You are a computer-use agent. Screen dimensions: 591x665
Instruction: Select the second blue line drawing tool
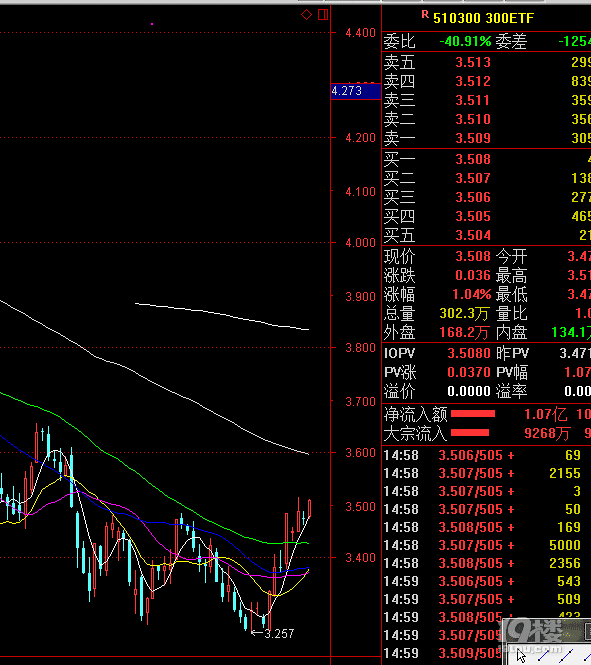pos(566,656)
